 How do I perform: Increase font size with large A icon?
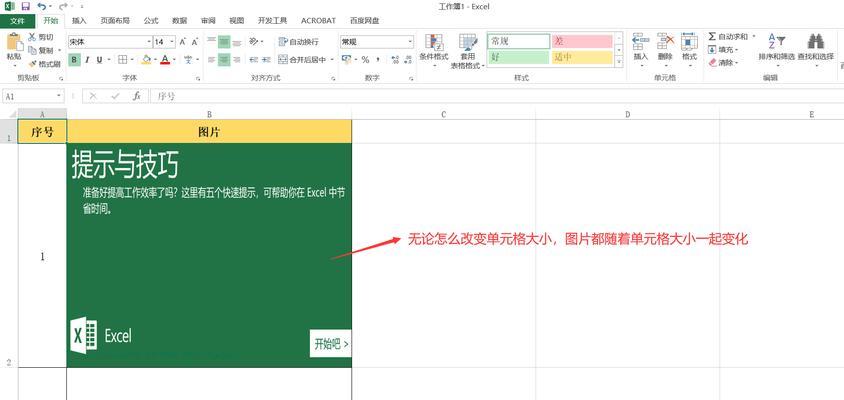(183, 41)
